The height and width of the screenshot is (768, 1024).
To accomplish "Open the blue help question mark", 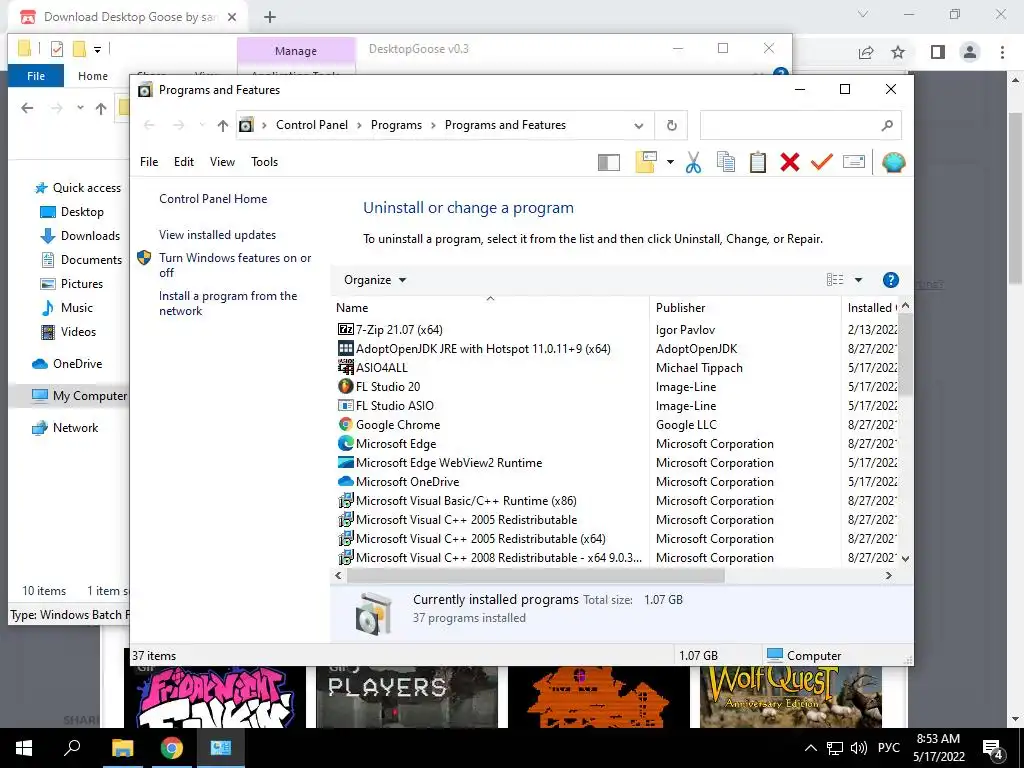I will coord(890,280).
